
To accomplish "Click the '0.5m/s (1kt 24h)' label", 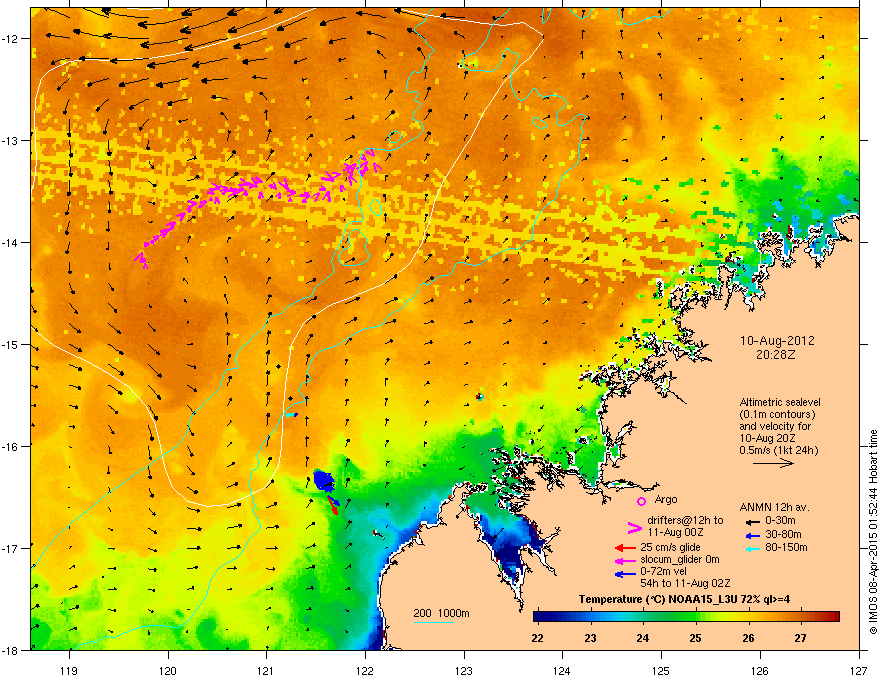I will click(778, 451).
